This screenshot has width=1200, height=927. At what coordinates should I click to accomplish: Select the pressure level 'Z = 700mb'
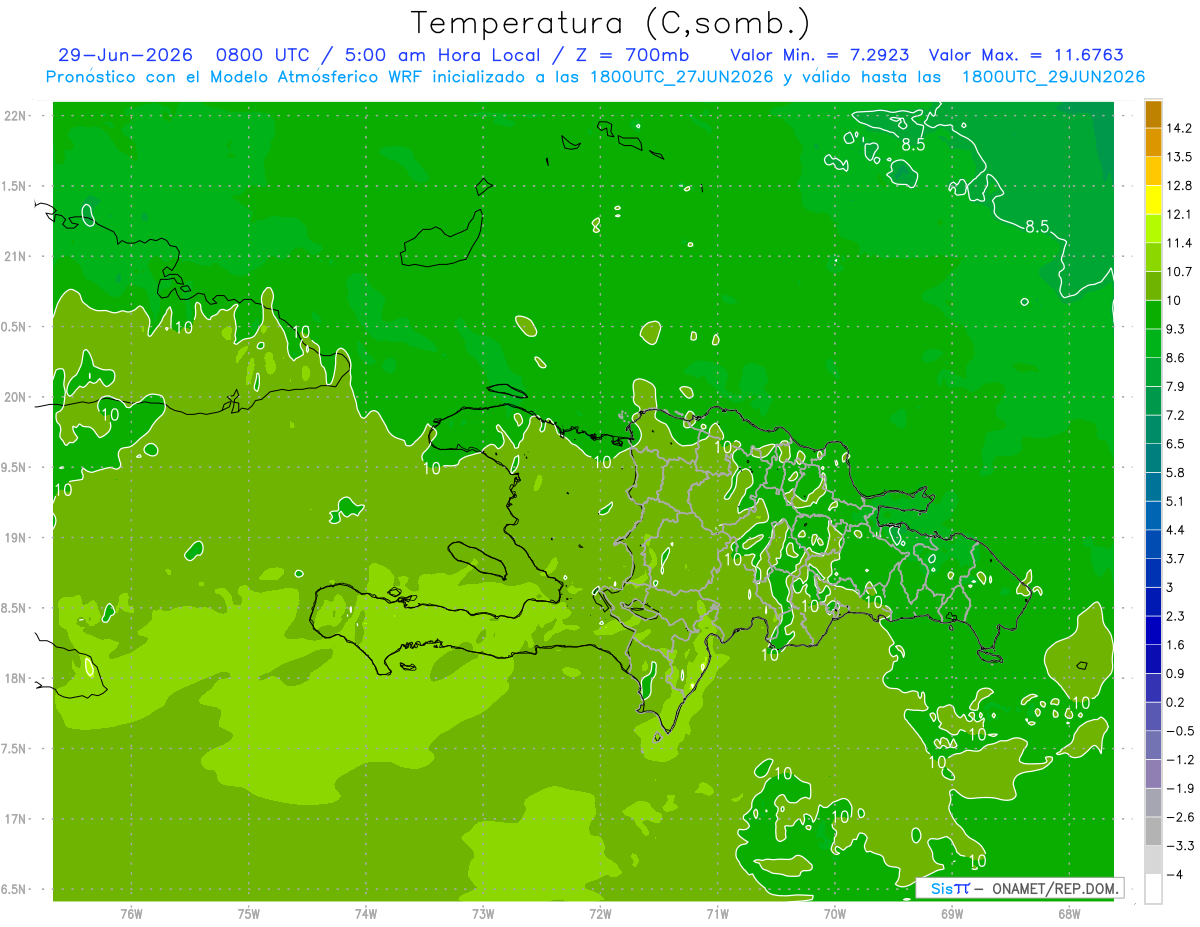[631, 55]
